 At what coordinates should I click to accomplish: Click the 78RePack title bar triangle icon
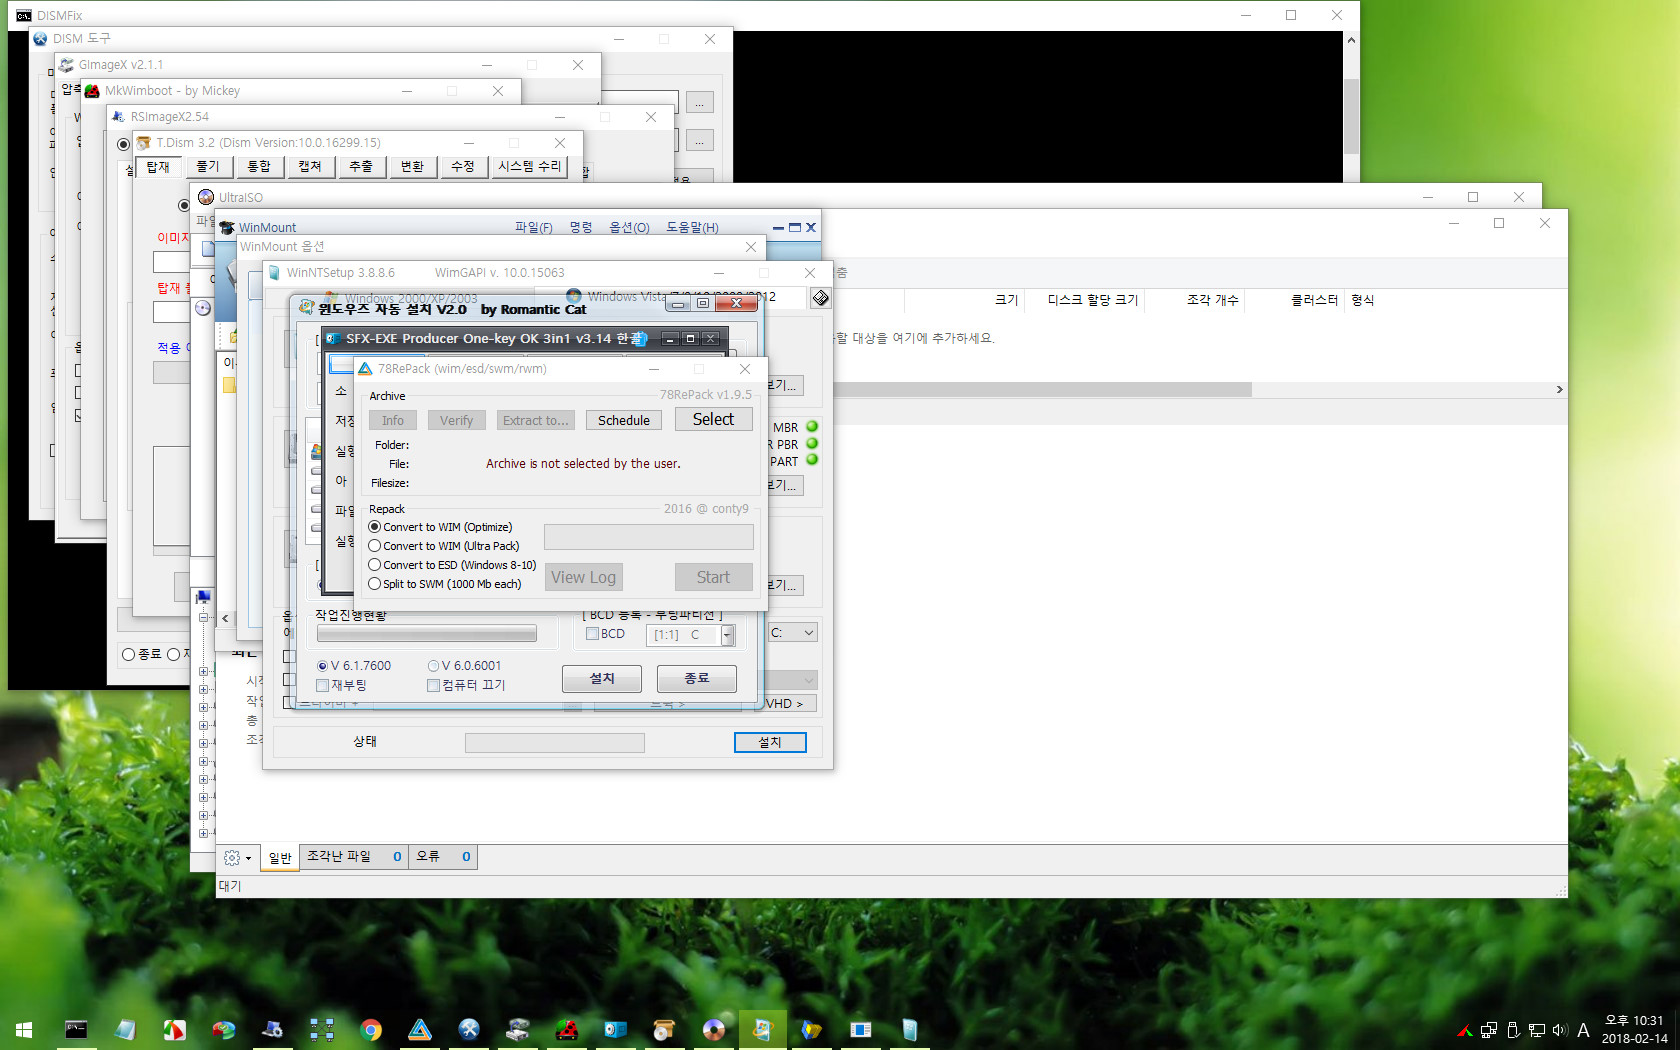[365, 369]
